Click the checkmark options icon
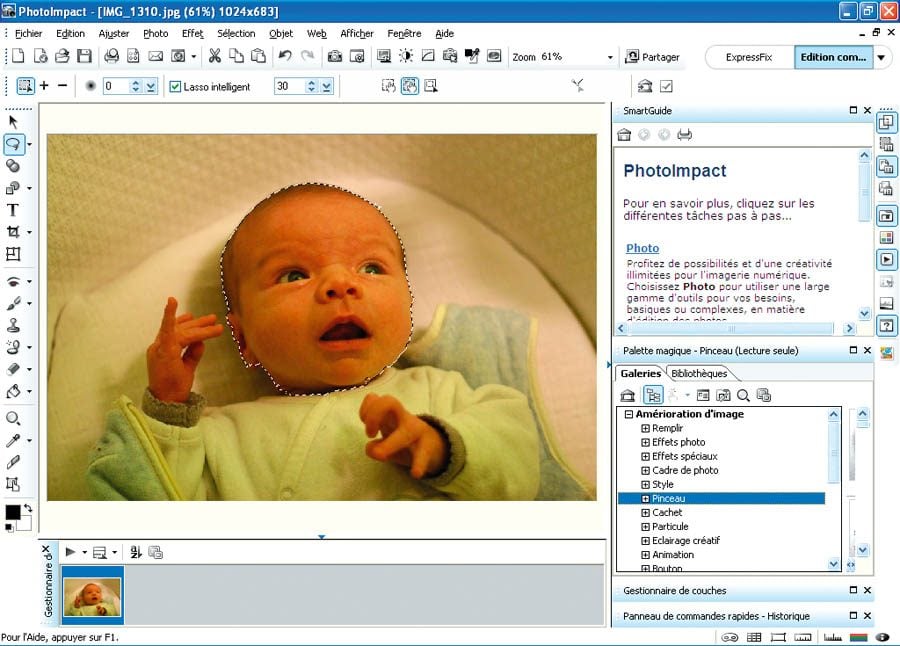Viewport: 900px width, 646px height. tap(666, 86)
